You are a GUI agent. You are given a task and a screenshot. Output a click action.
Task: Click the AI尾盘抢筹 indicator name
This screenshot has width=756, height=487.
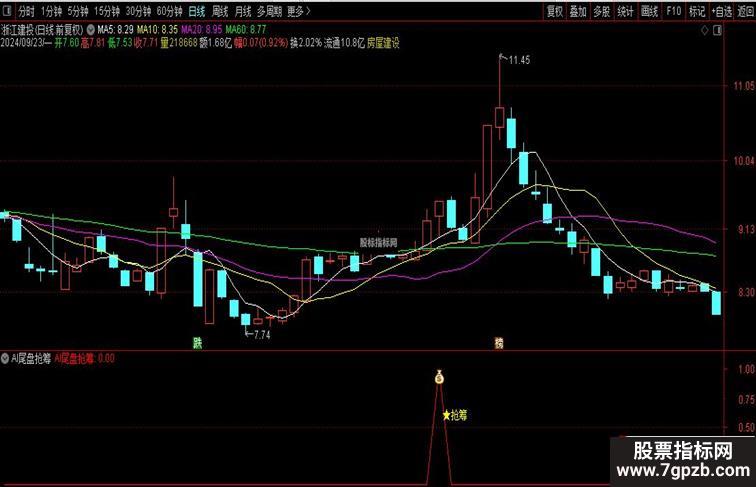31,358
